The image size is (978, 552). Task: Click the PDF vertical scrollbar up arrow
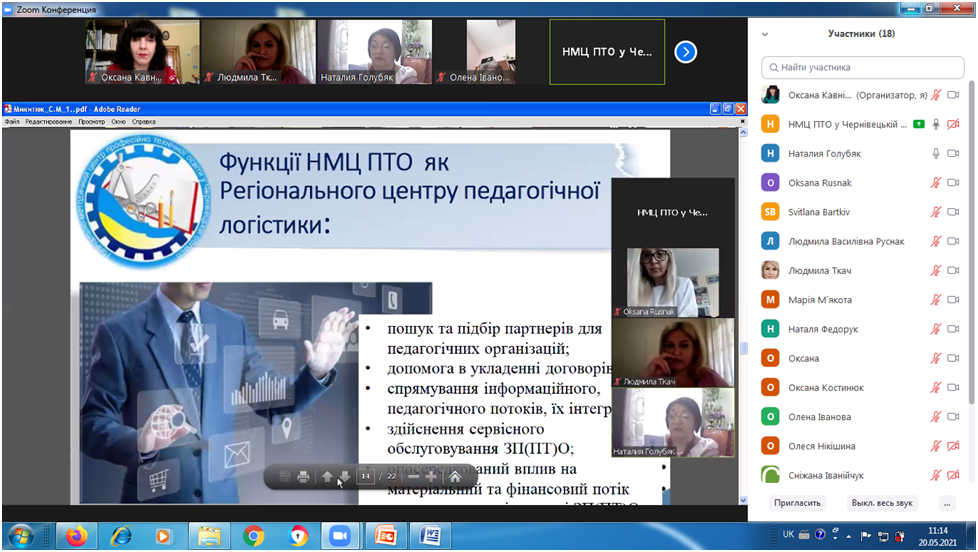pos(743,132)
